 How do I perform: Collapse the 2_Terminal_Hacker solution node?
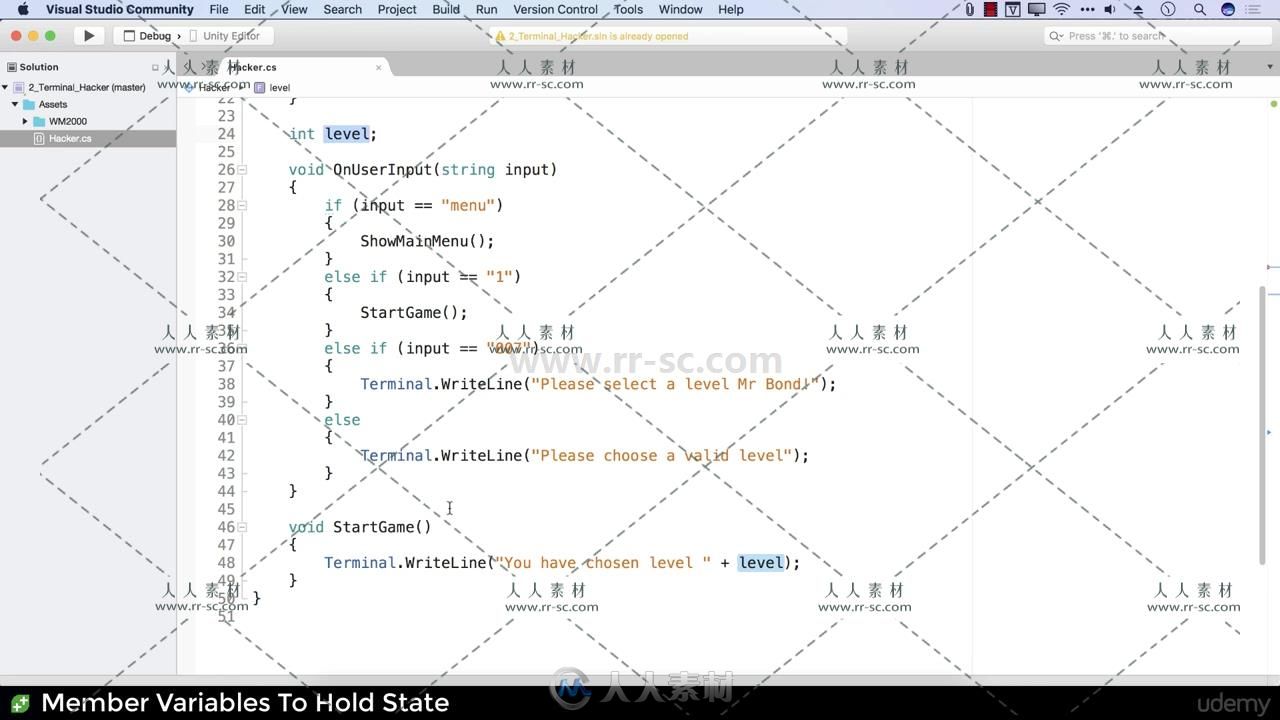tap(7, 87)
